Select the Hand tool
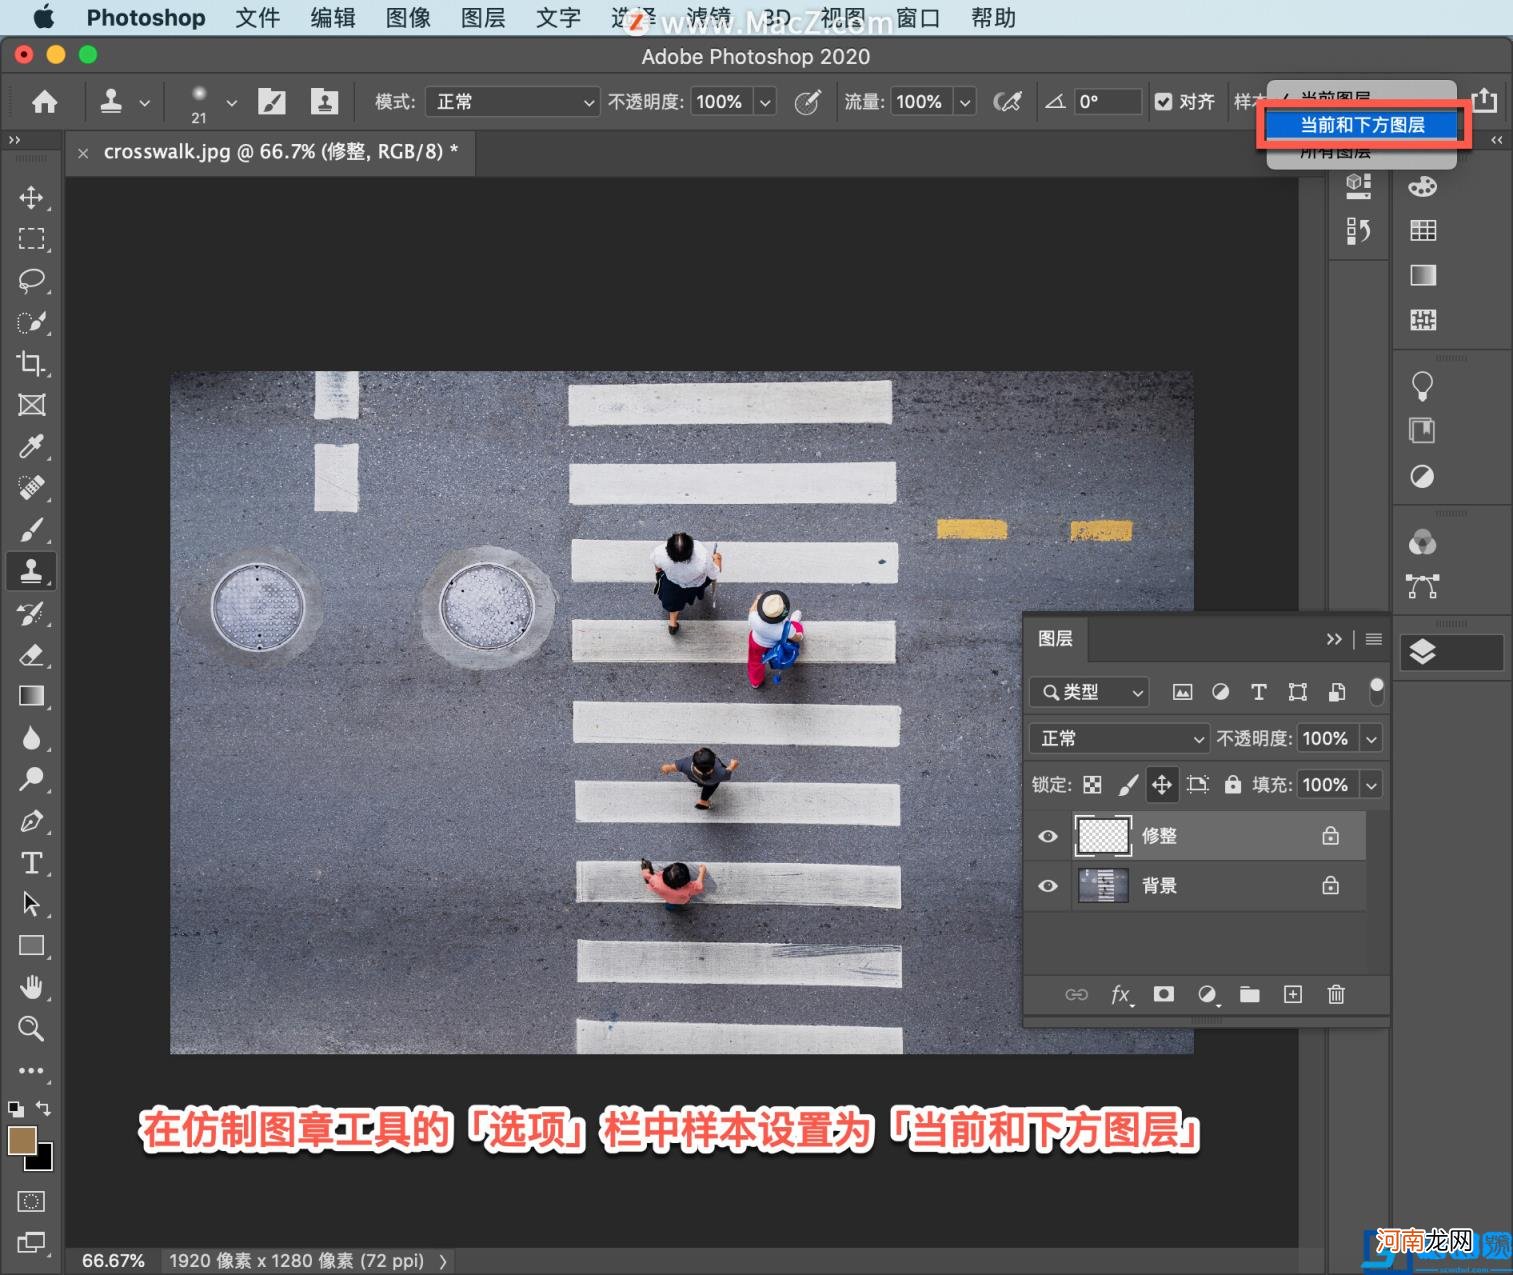 click(x=31, y=987)
